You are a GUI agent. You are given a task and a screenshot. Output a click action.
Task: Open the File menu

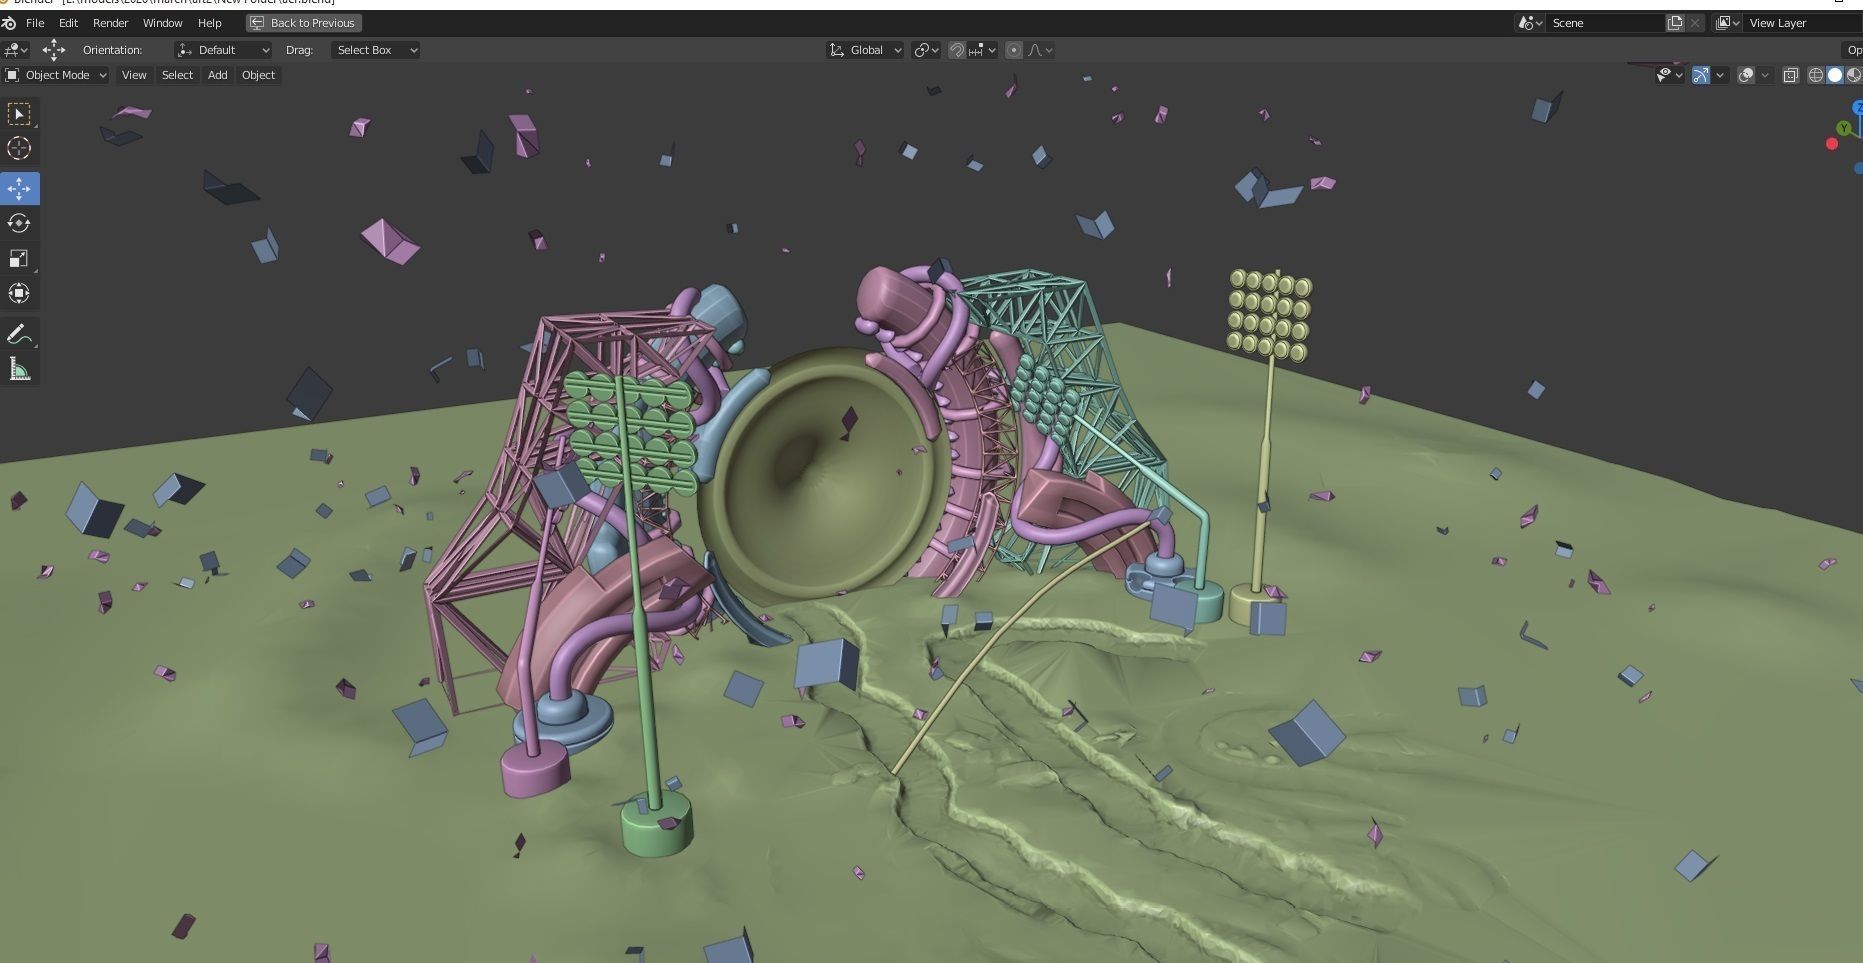pos(35,23)
